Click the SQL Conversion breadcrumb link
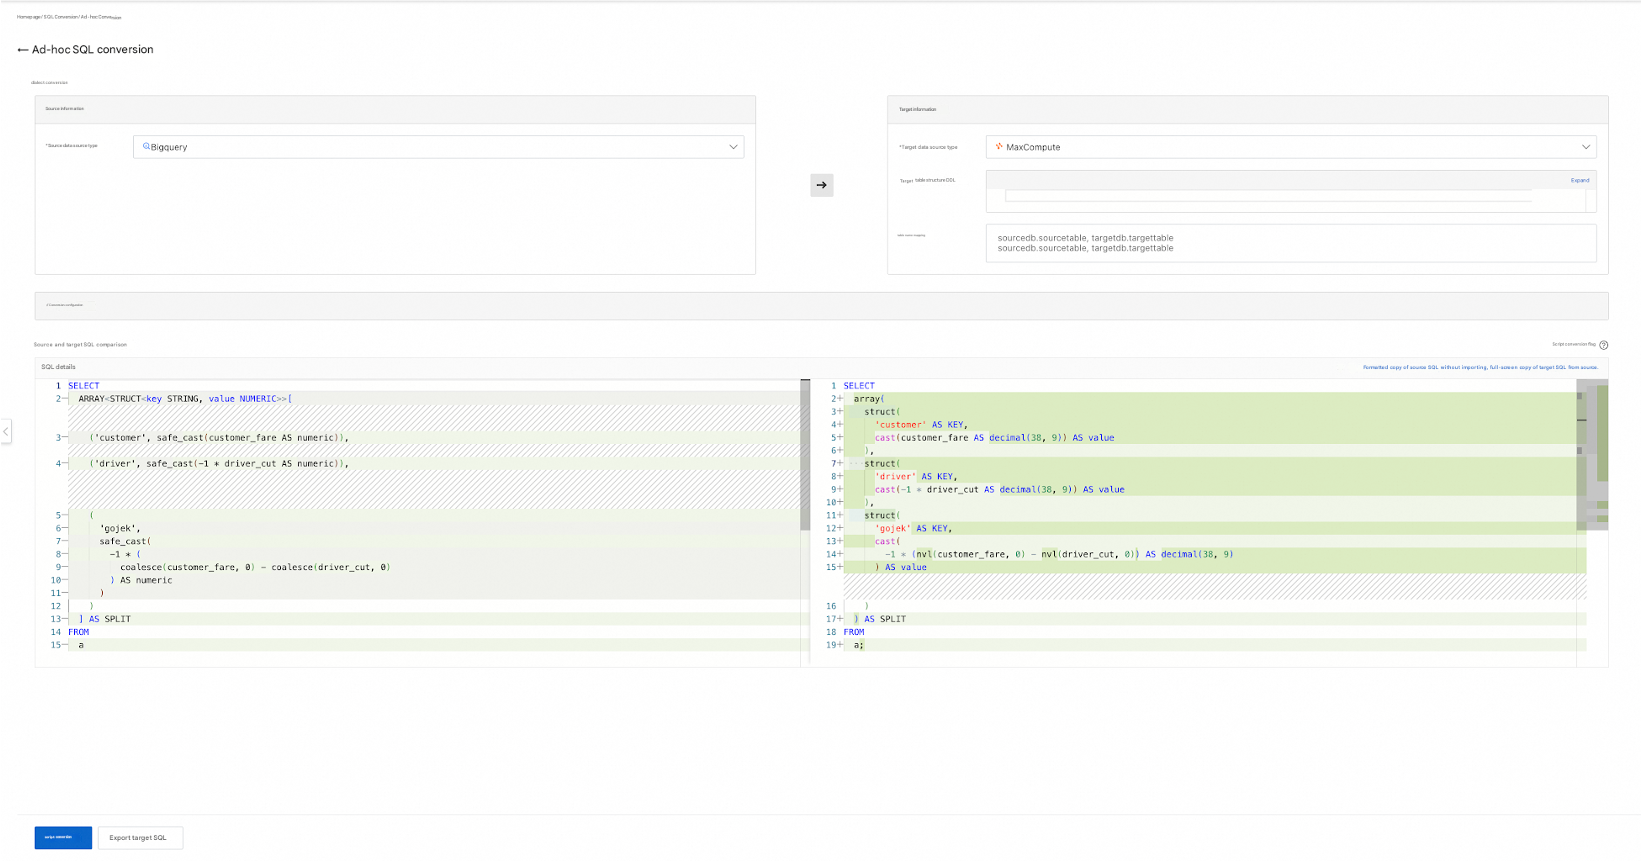Image resolution: width=1642 pixels, height=862 pixels. tap(60, 17)
